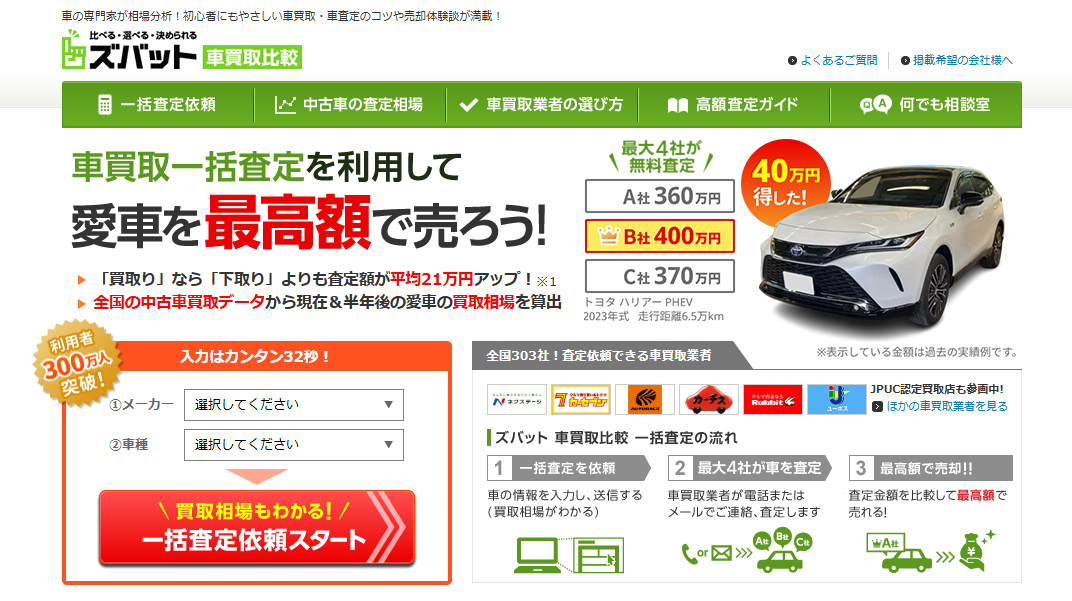Image resolution: width=1072 pixels, height=601 pixels.
Task: Open the 中古車の査定相場 menu item
Action: point(349,105)
